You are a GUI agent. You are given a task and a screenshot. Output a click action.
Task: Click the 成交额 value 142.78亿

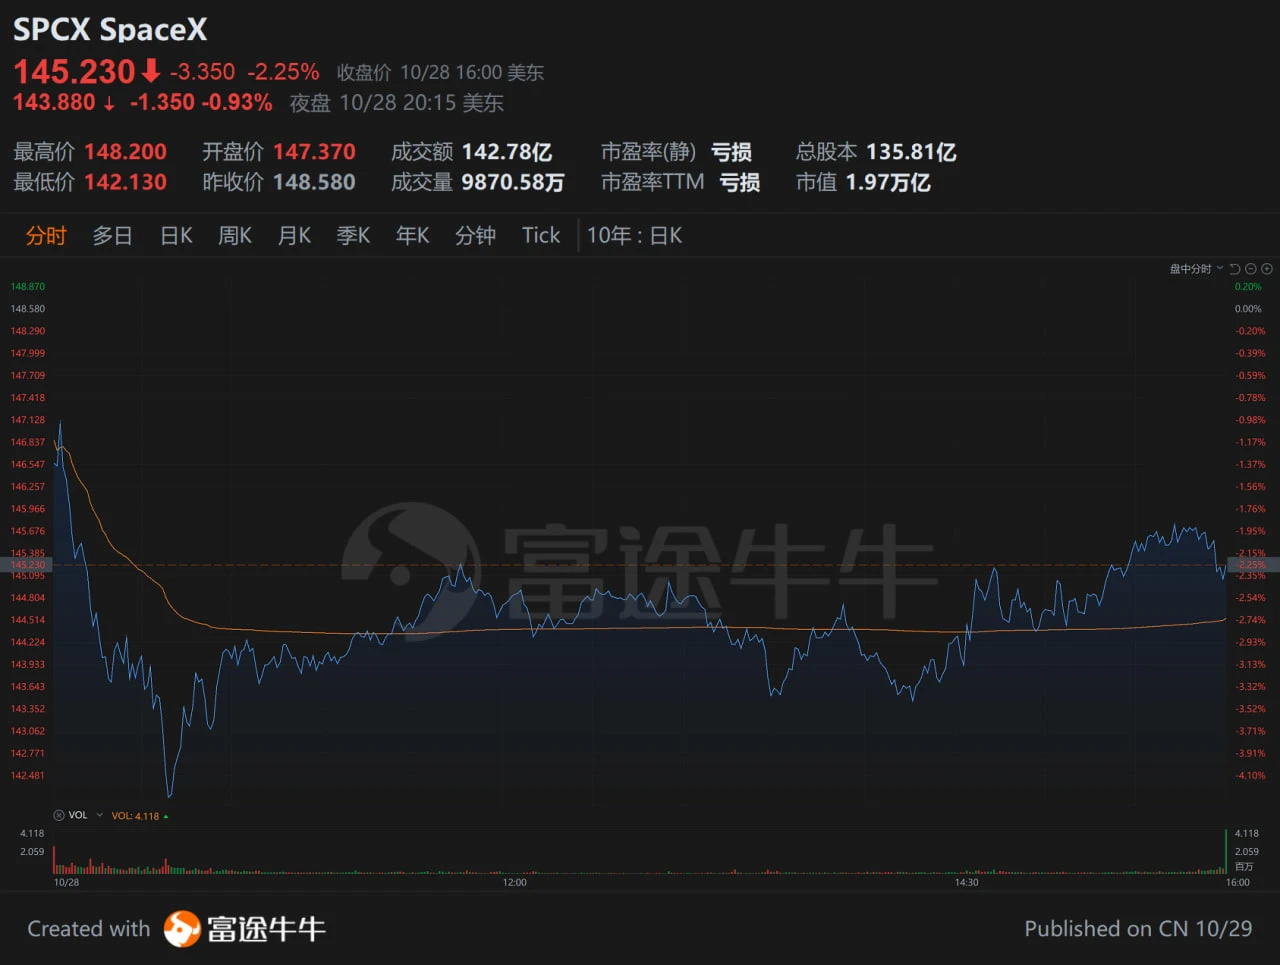pos(507,152)
